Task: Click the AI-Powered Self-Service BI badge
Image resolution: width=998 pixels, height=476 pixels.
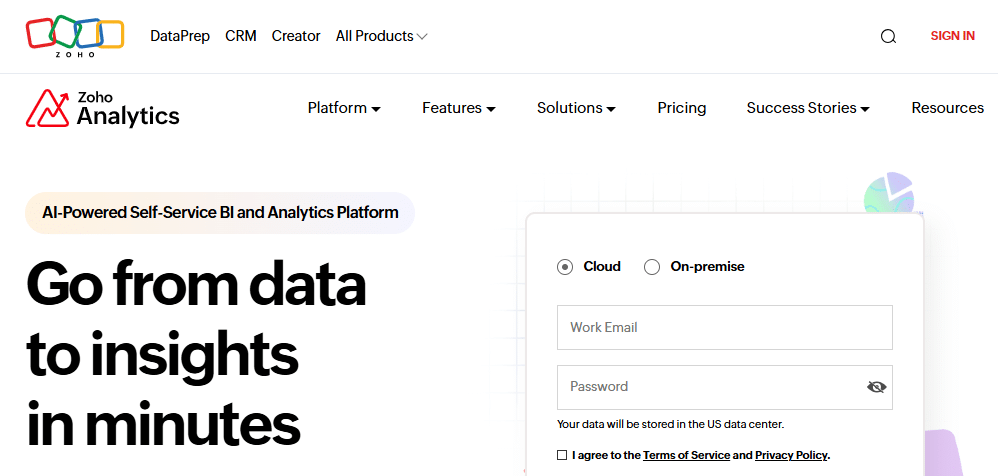Action: (x=220, y=213)
